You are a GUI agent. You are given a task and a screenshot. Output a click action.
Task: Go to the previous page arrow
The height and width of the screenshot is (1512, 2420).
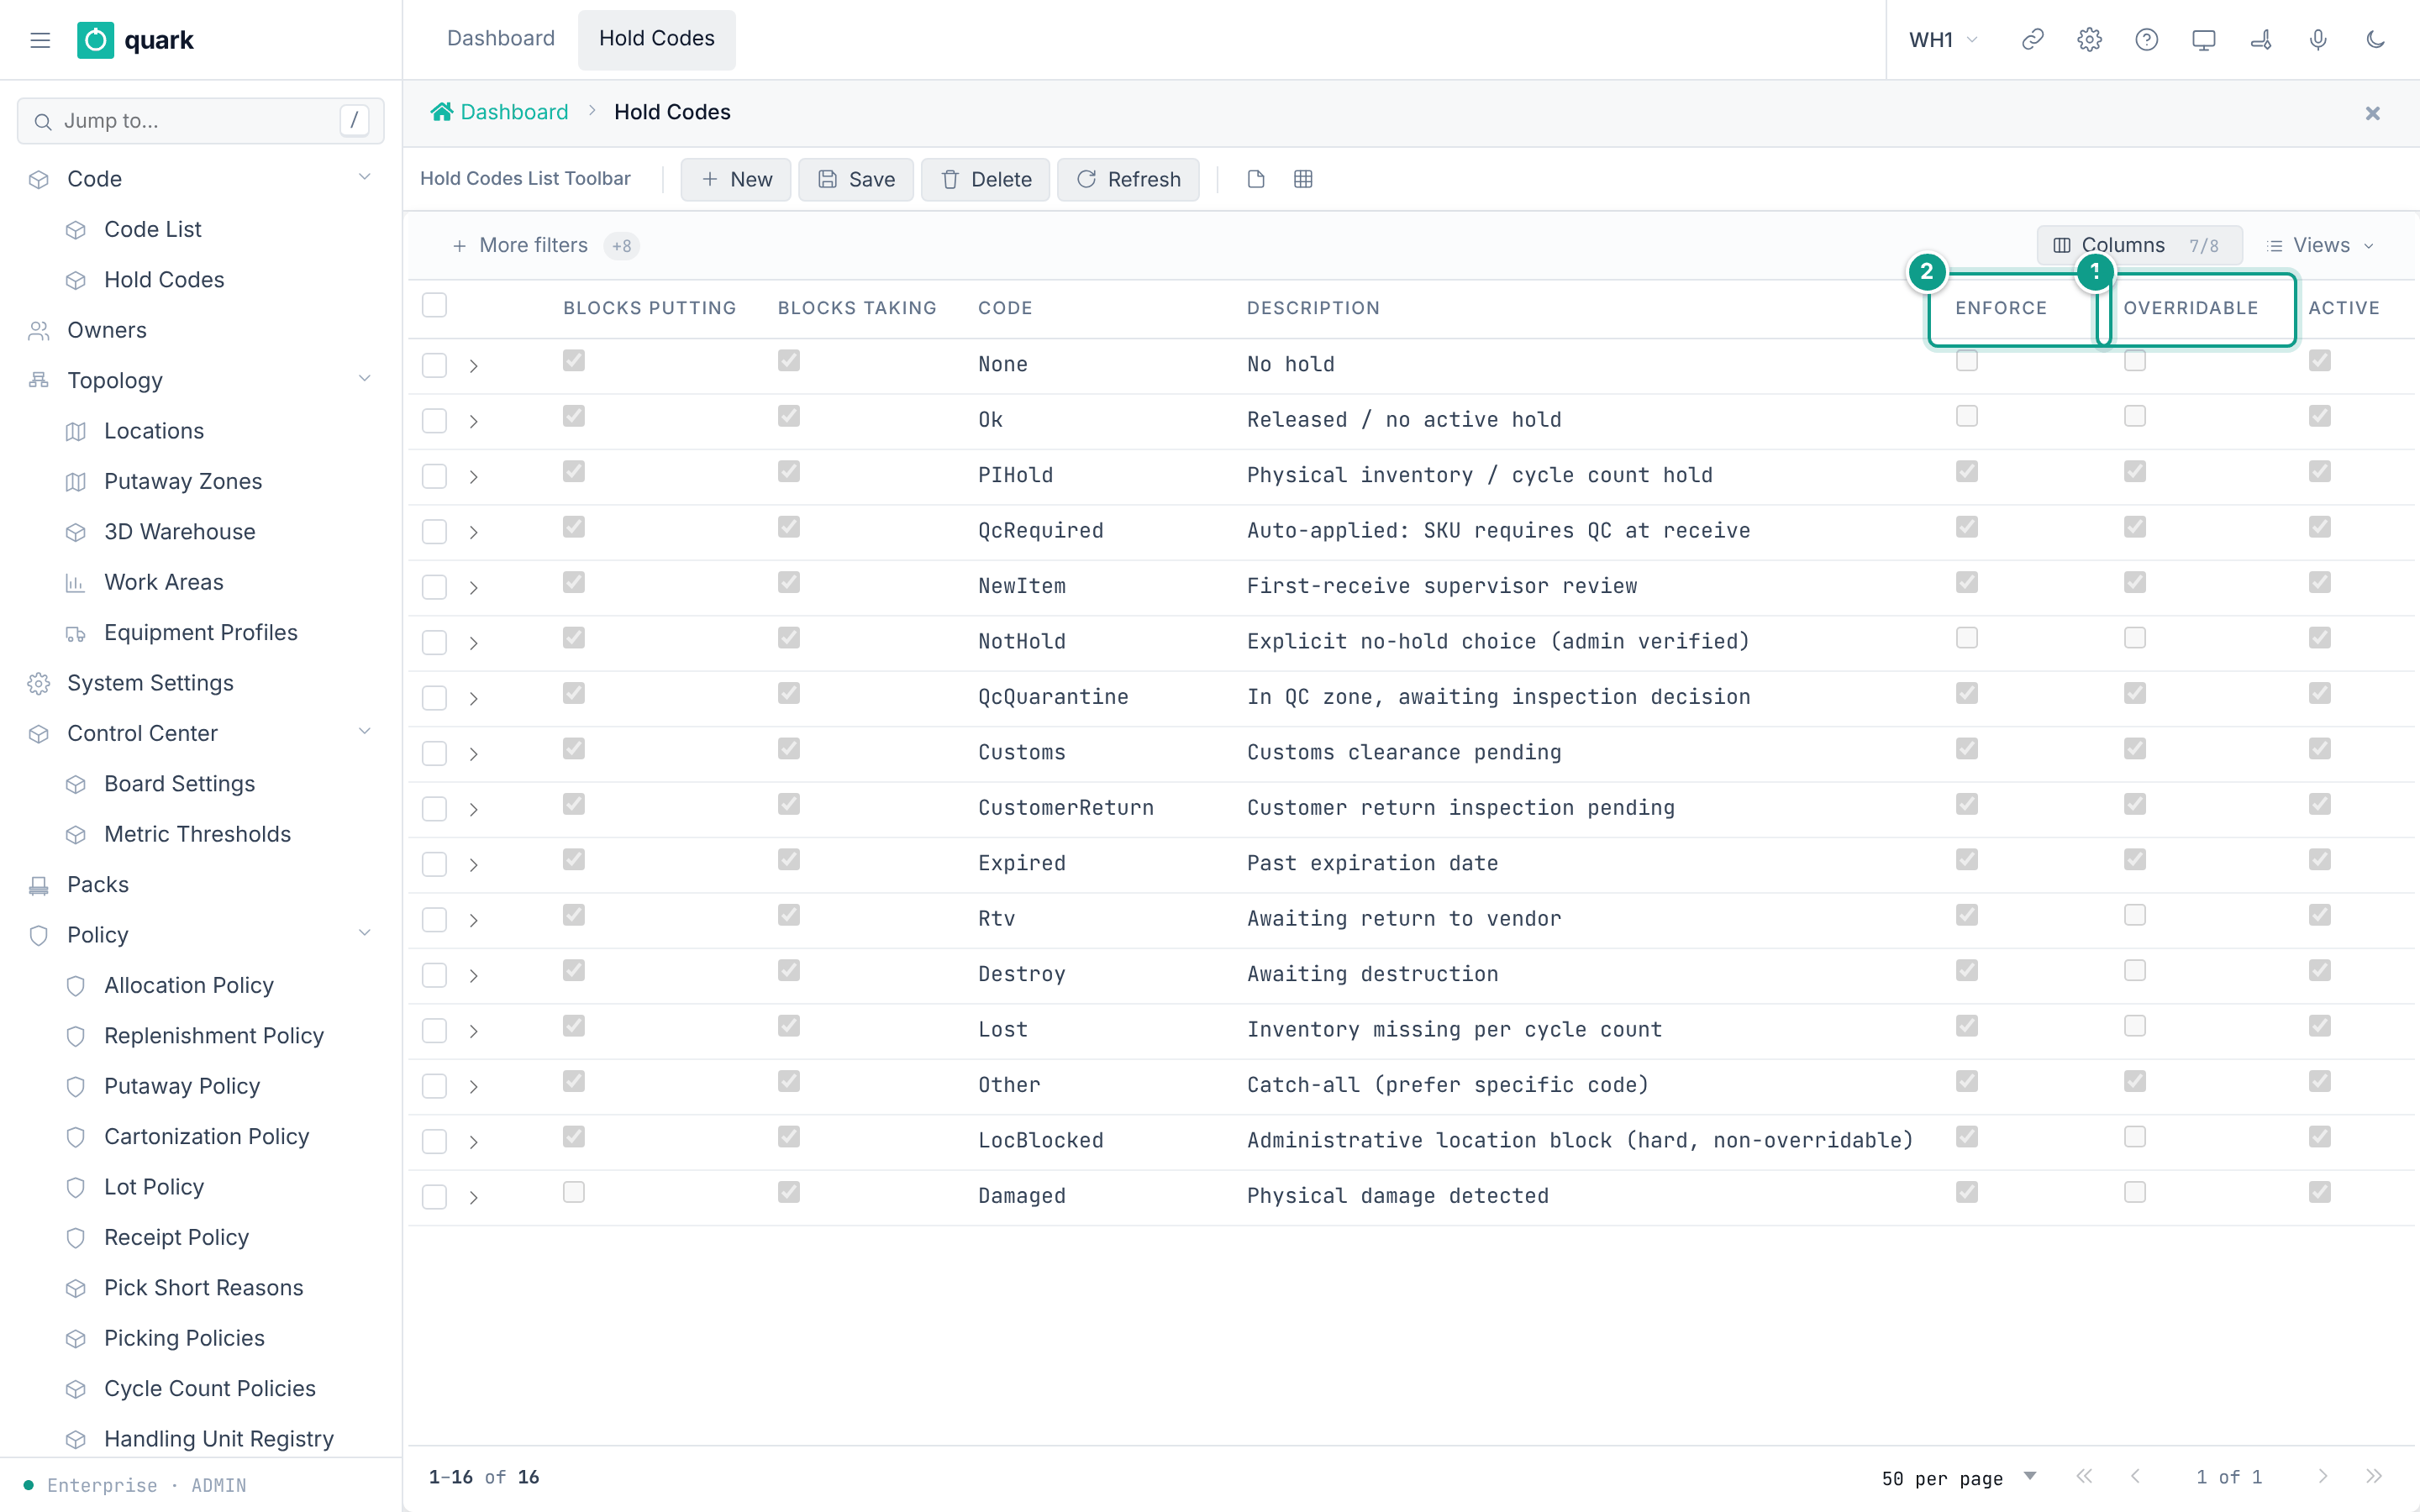[2136, 1476]
